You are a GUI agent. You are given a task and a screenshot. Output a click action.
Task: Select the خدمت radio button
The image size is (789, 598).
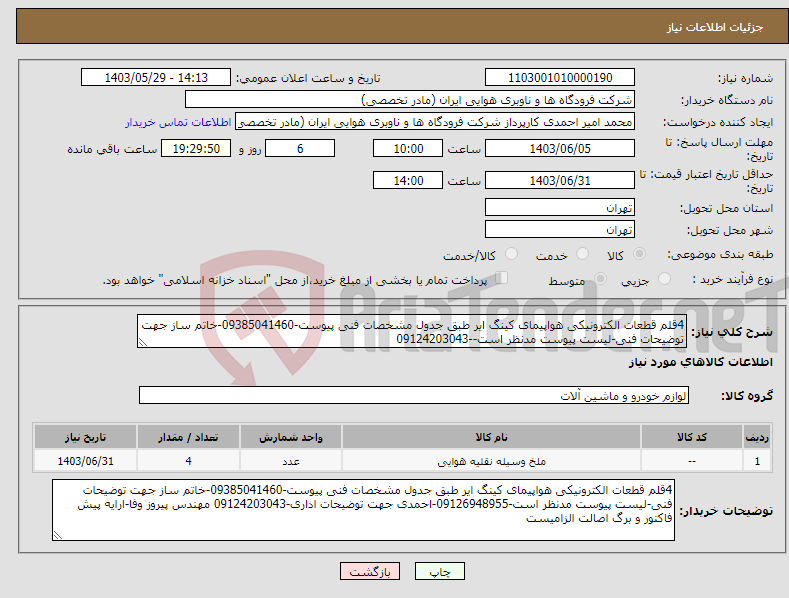582,254
